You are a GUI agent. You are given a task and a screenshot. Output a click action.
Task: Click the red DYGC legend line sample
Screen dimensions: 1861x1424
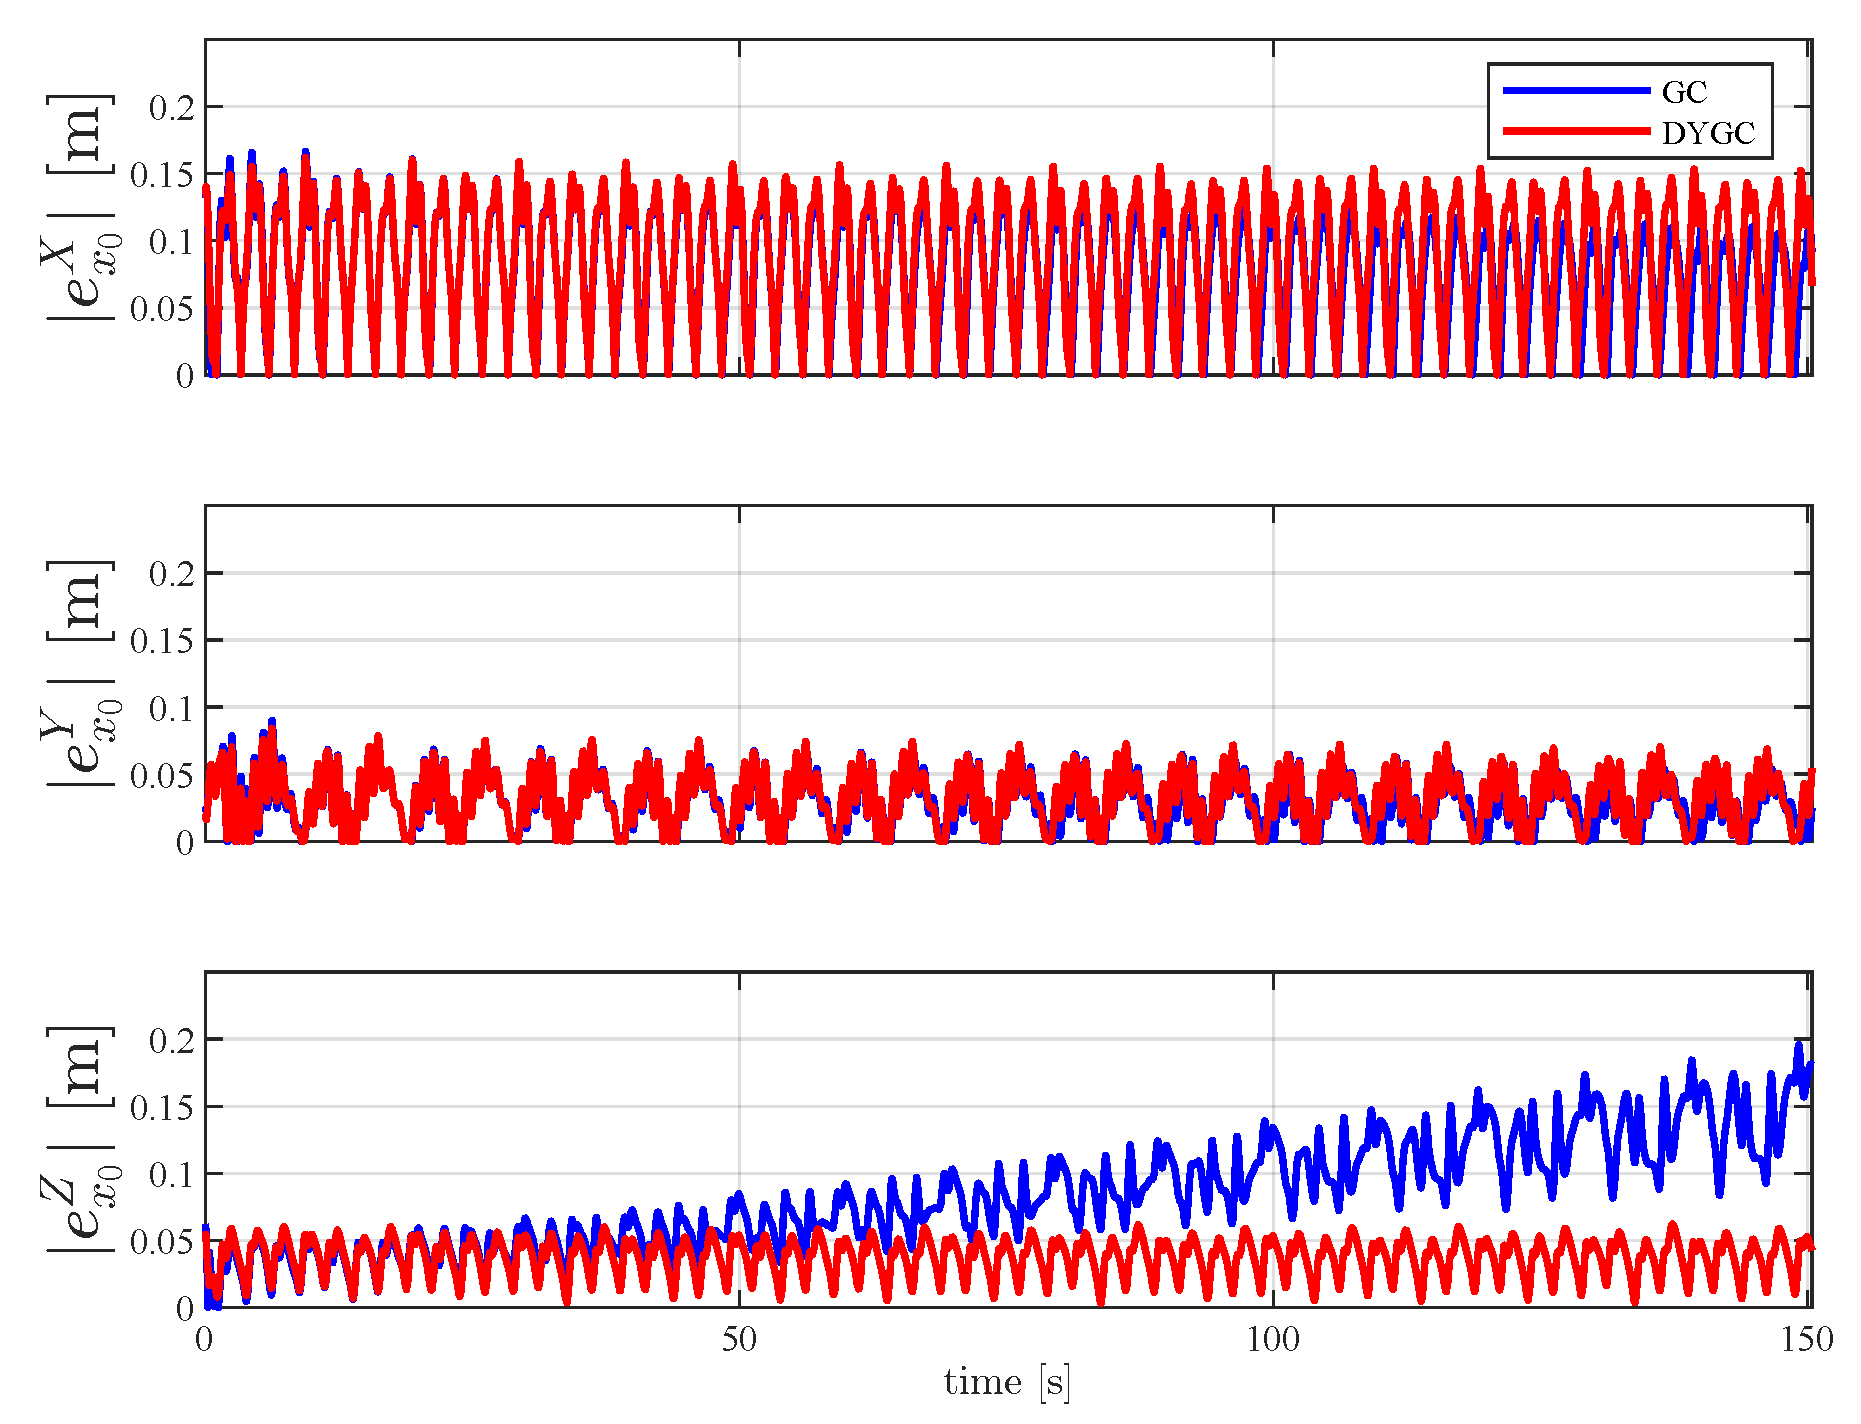tap(1576, 131)
